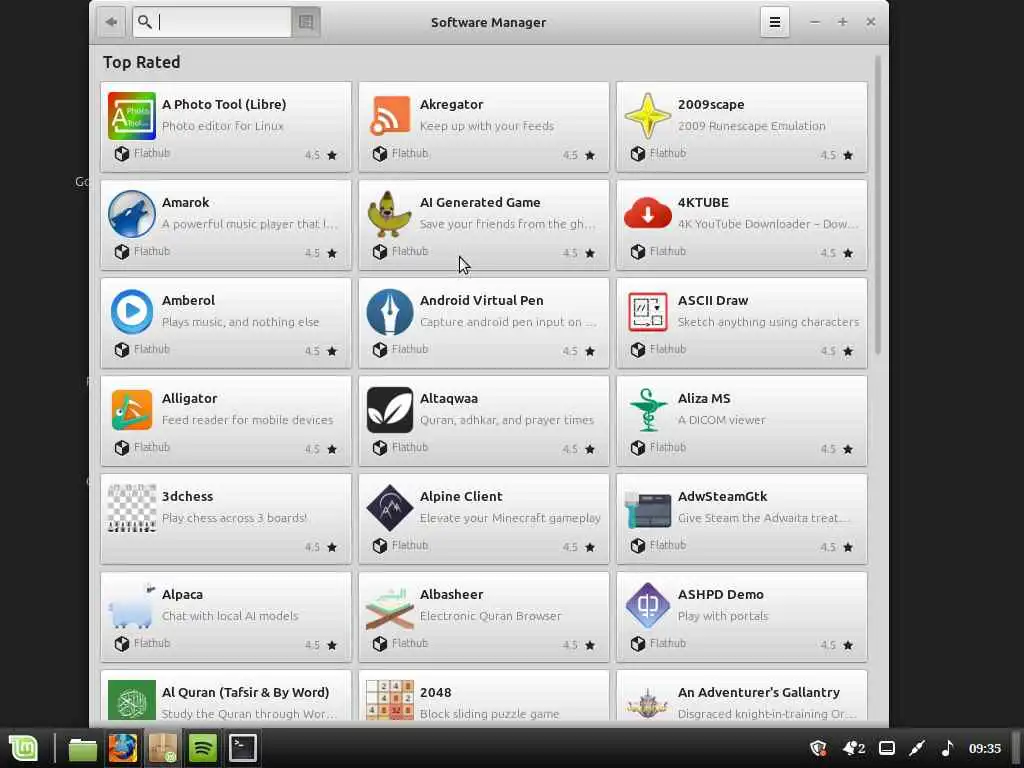The height and width of the screenshot is (768, 1024).
Task: Click the back arrow button
Action: pyautogui.click(x=112, y=22)
